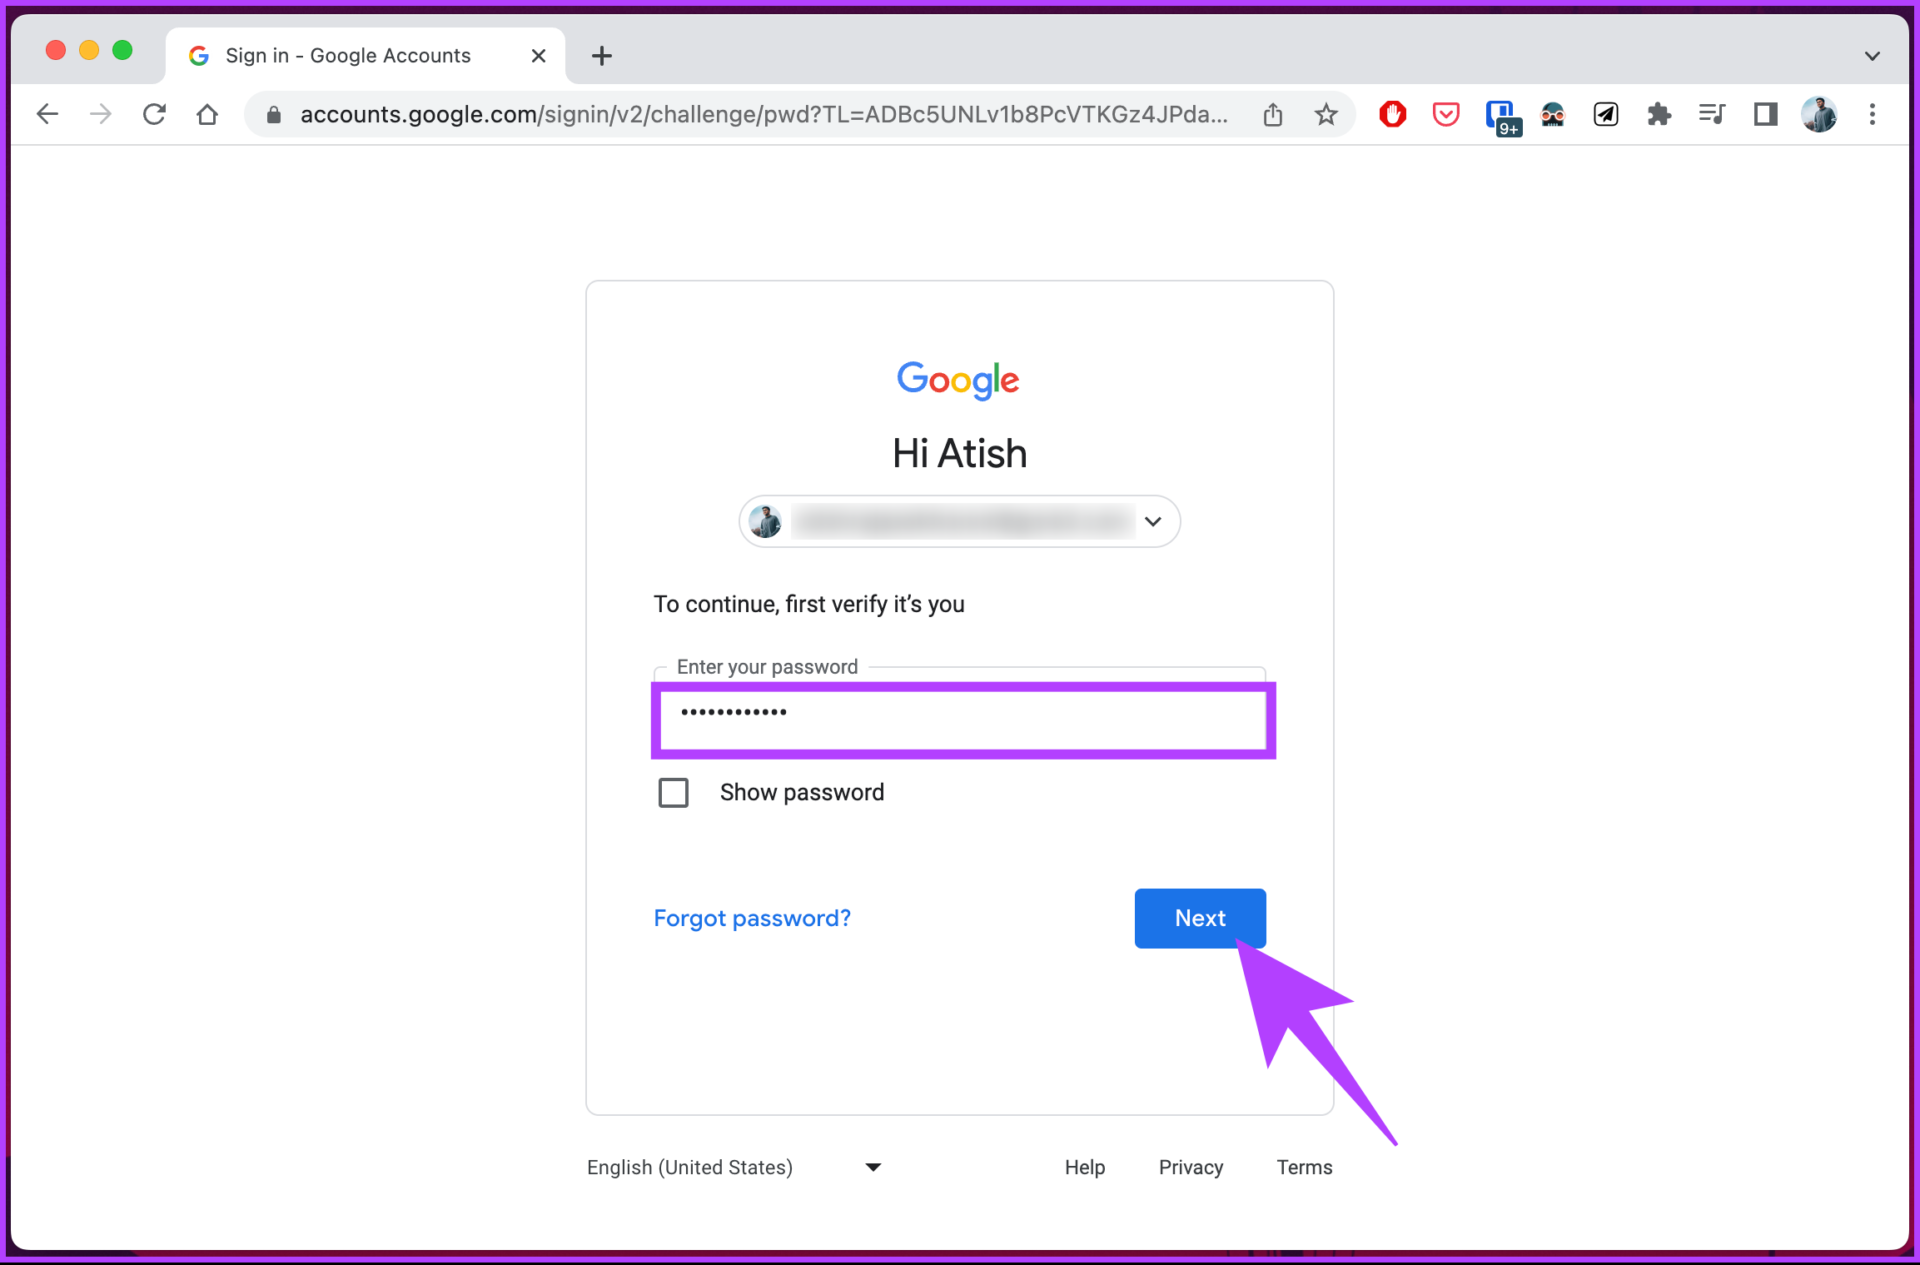Viewport: 1920px width, 1265px height.
Task: Open the blue extension with 9+ badge
Action: pyautogui.click(x=1502, y=116)
